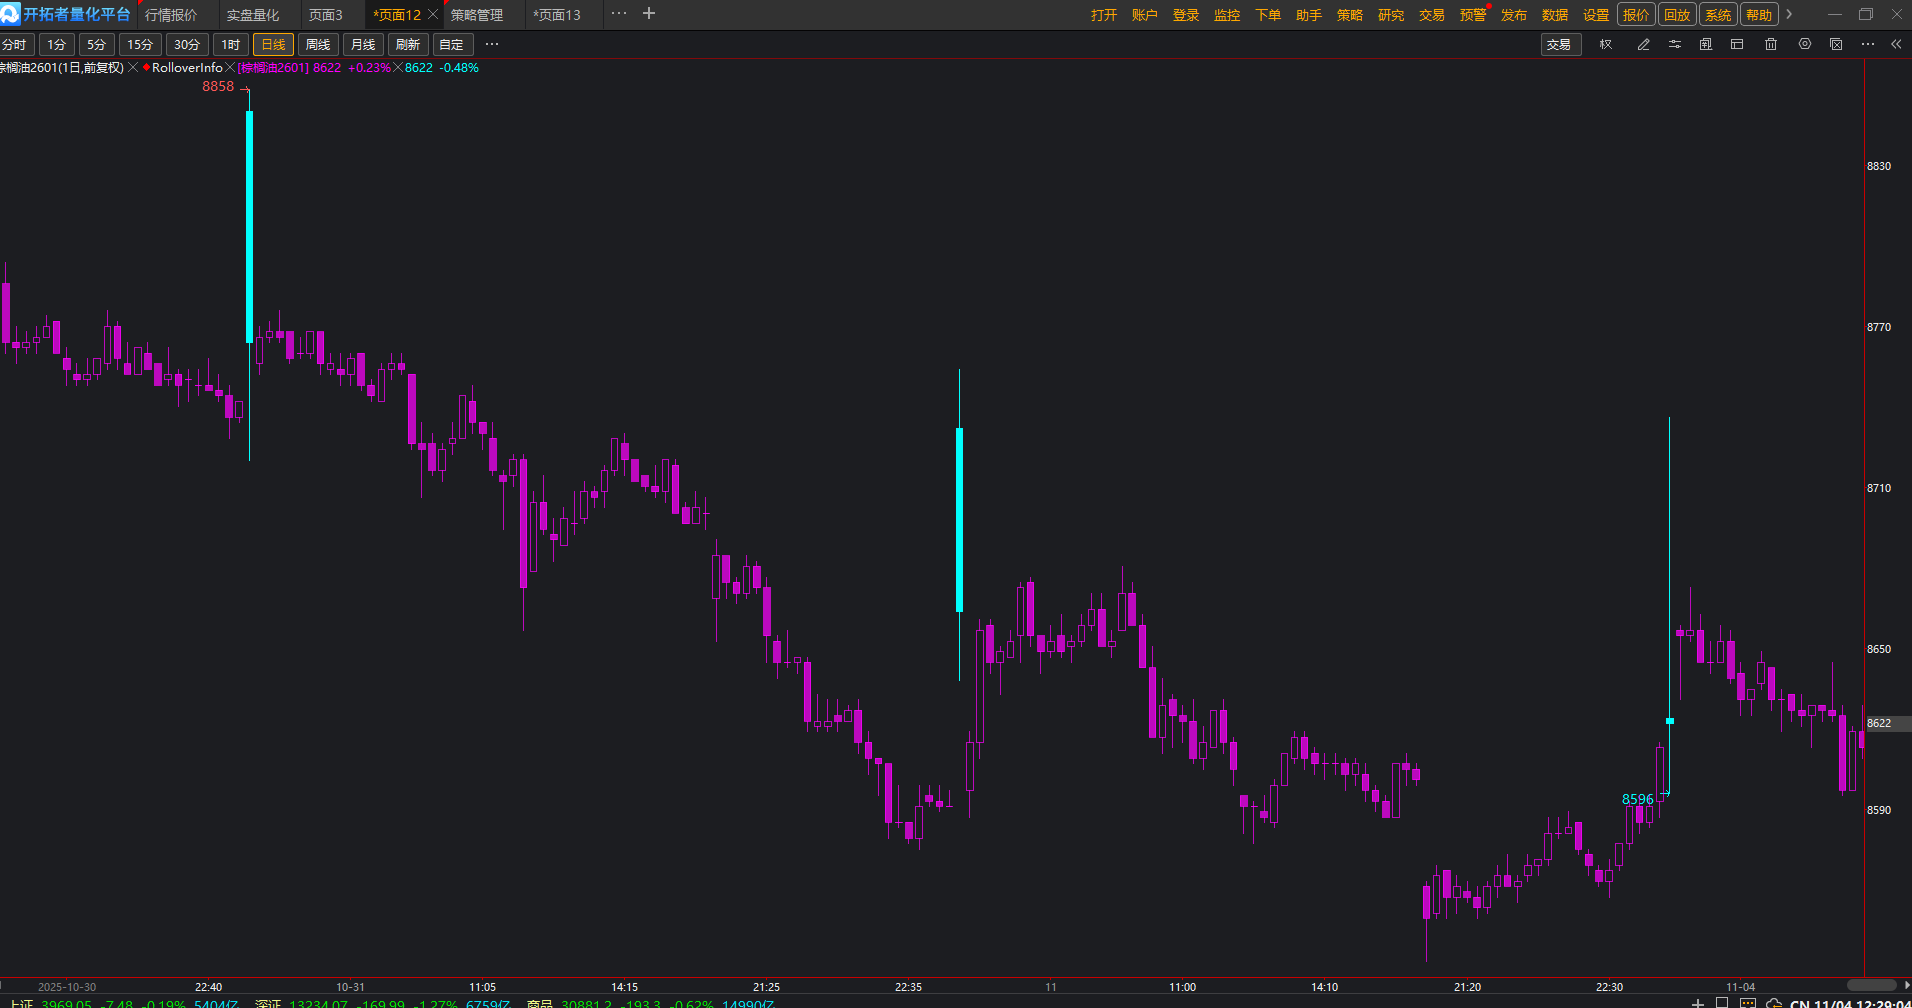Screen dimensions: 1912x1008
Task: Expand more period options after 自定
Action: click(492, 44)
